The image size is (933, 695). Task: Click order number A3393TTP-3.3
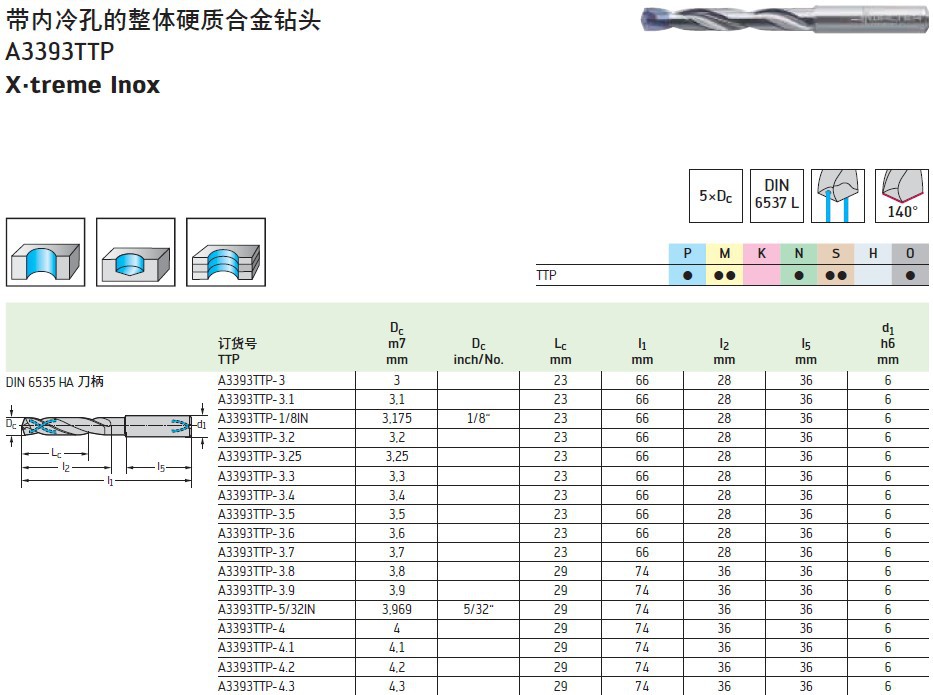click(256, 476)
